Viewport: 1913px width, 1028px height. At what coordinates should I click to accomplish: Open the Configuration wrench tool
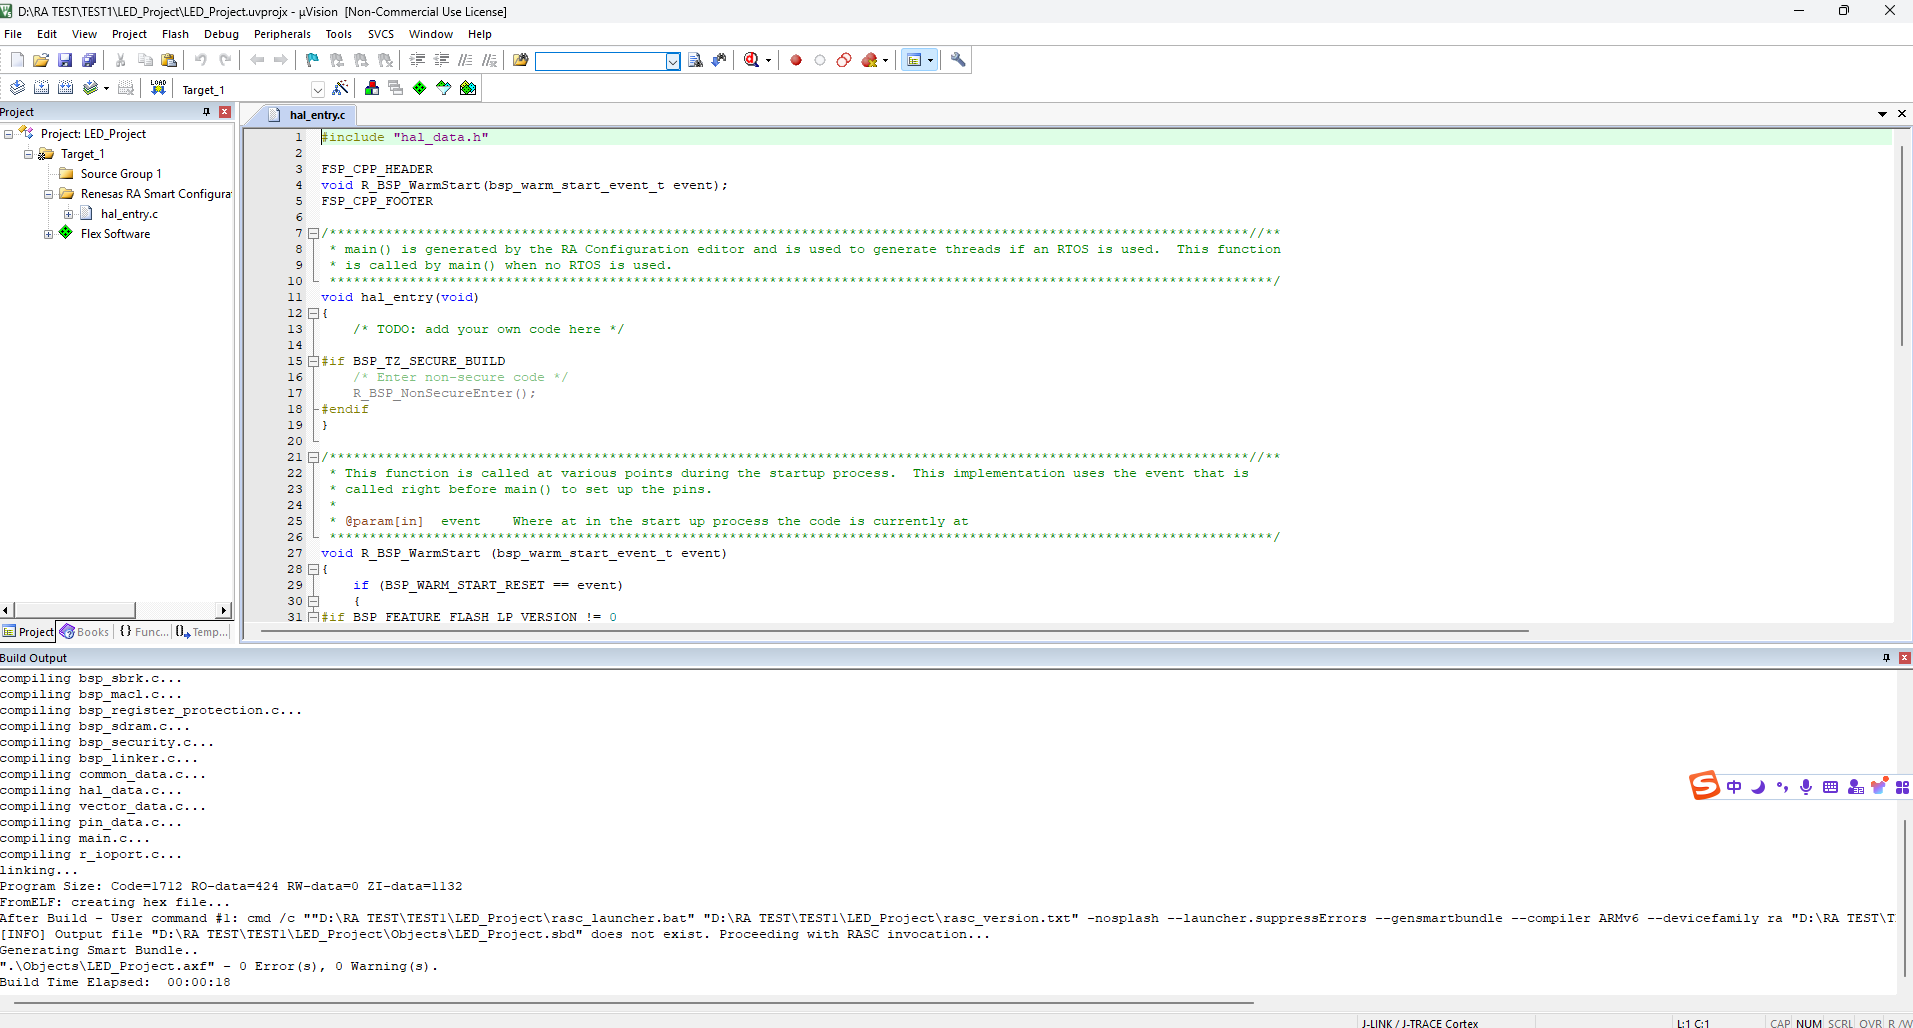pos(958,60)
